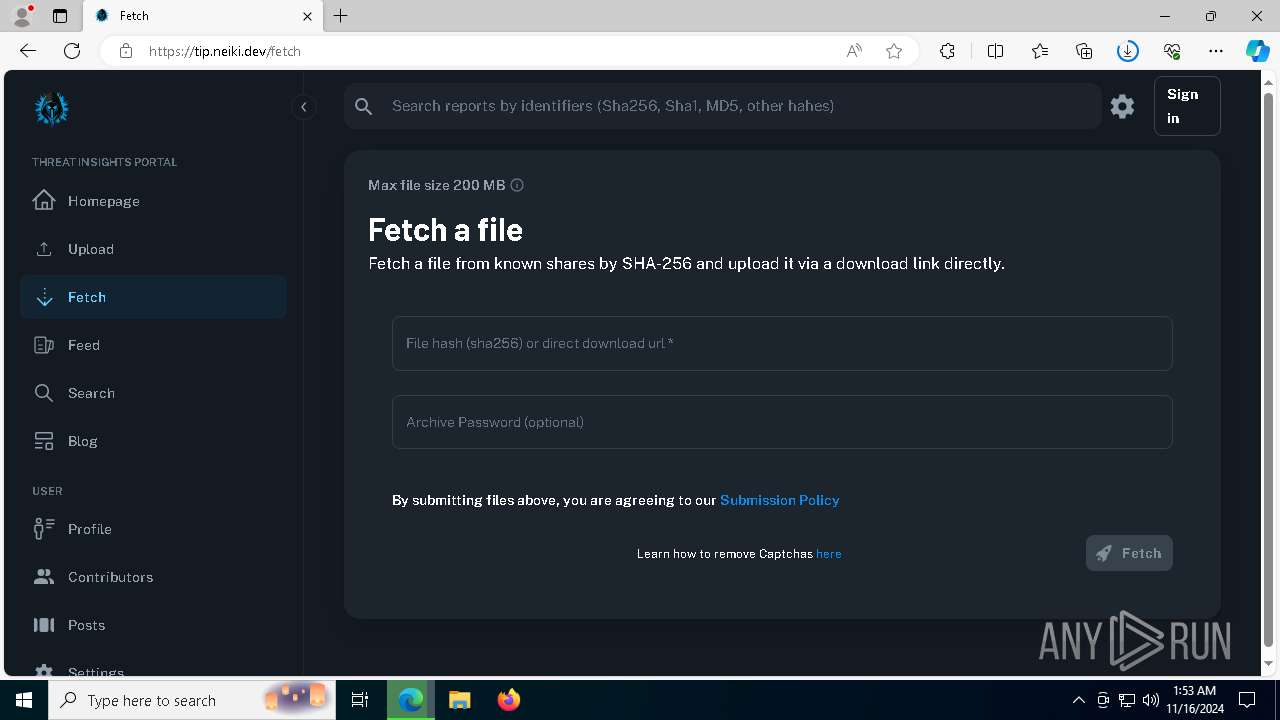Show hidden system tray icons
The height and width of the screenshot is (720, 1280).
coord(1078,700)
